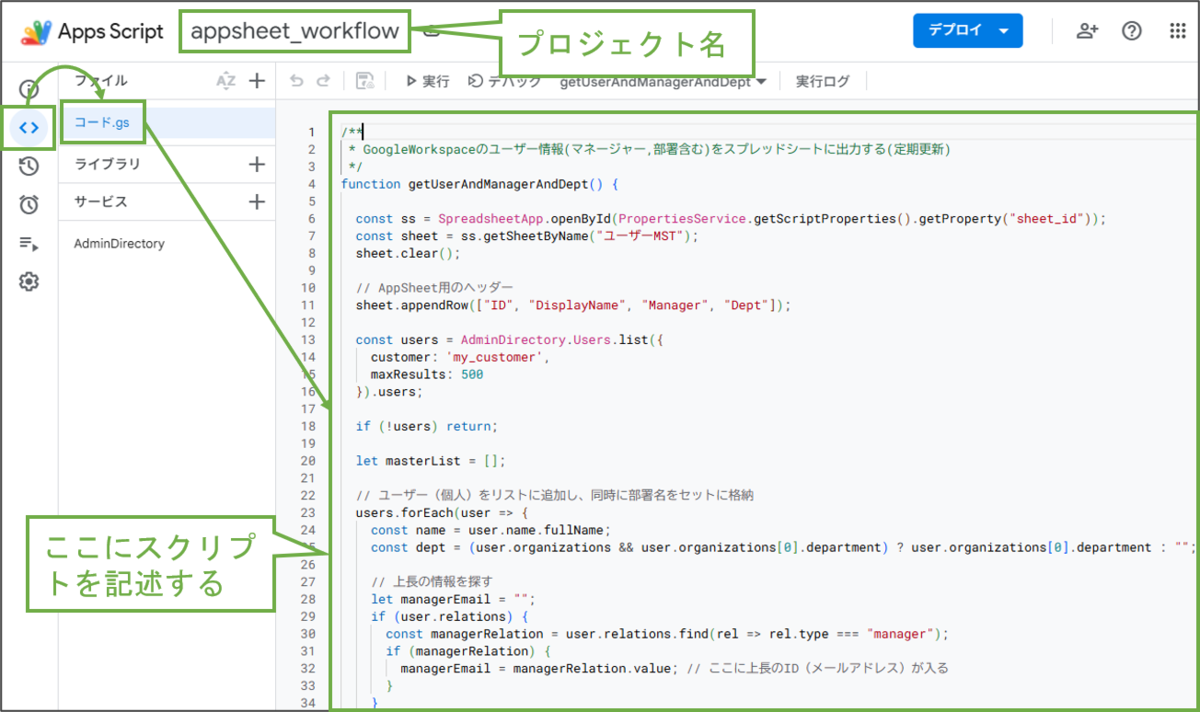The height and width of the screenshot is (712, 1200).
Task: Rename project appsheet_workflow title
Action: click(295, 32)
